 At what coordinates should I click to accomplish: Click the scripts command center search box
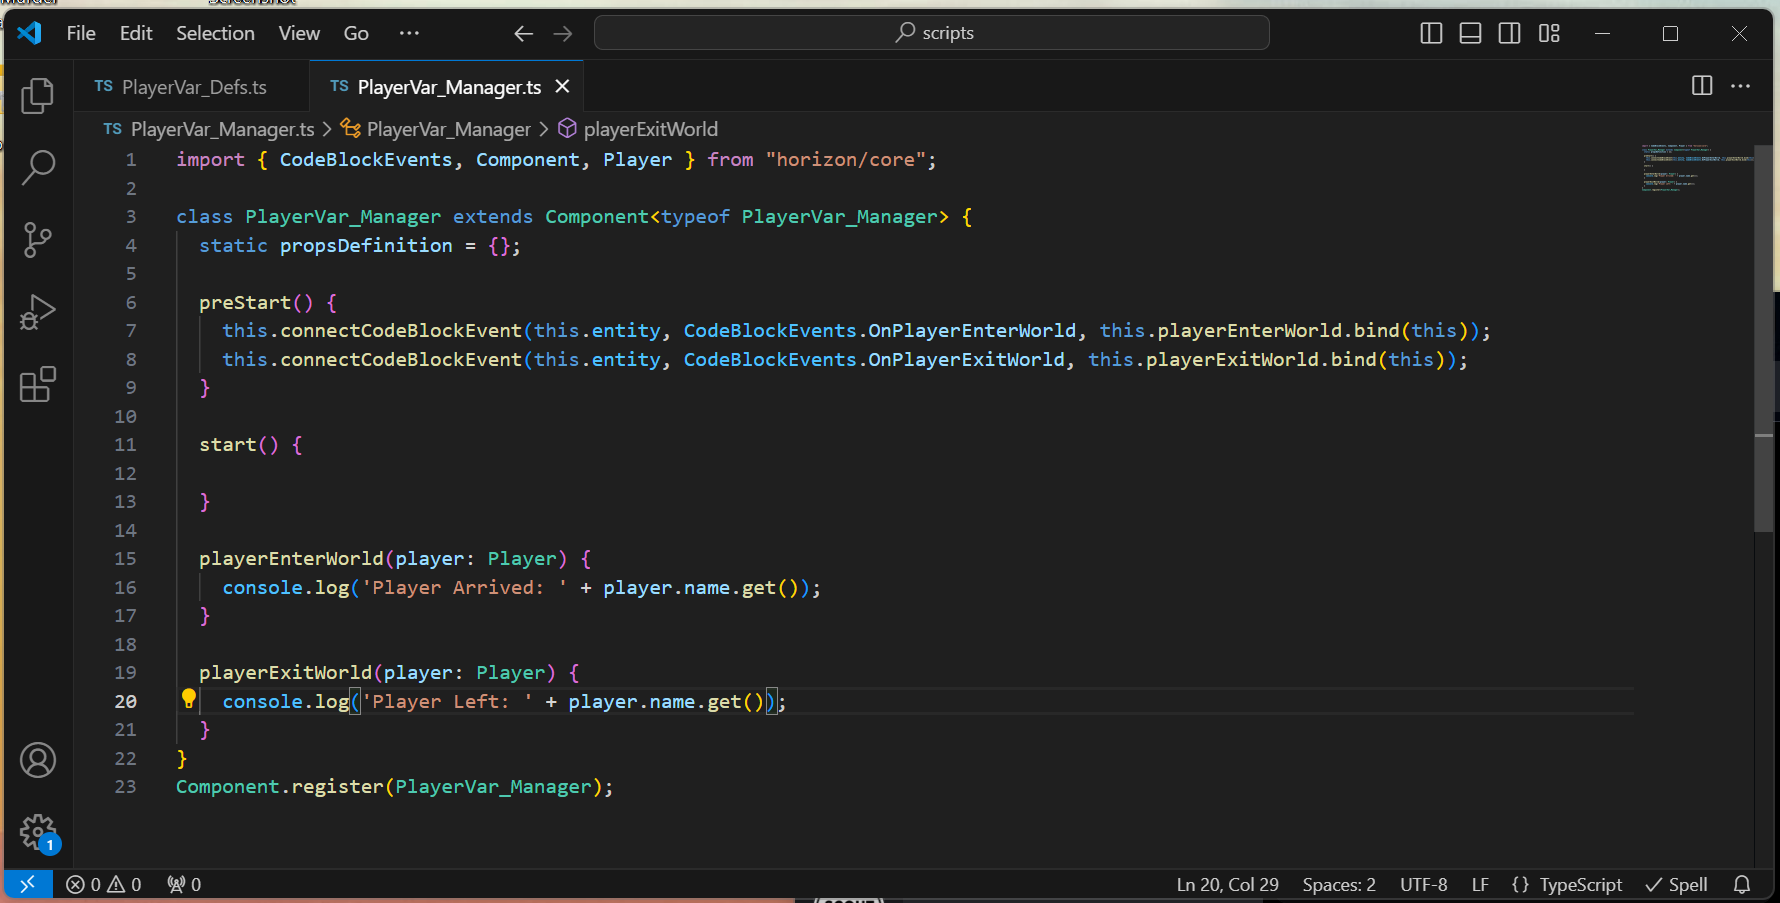931,33
